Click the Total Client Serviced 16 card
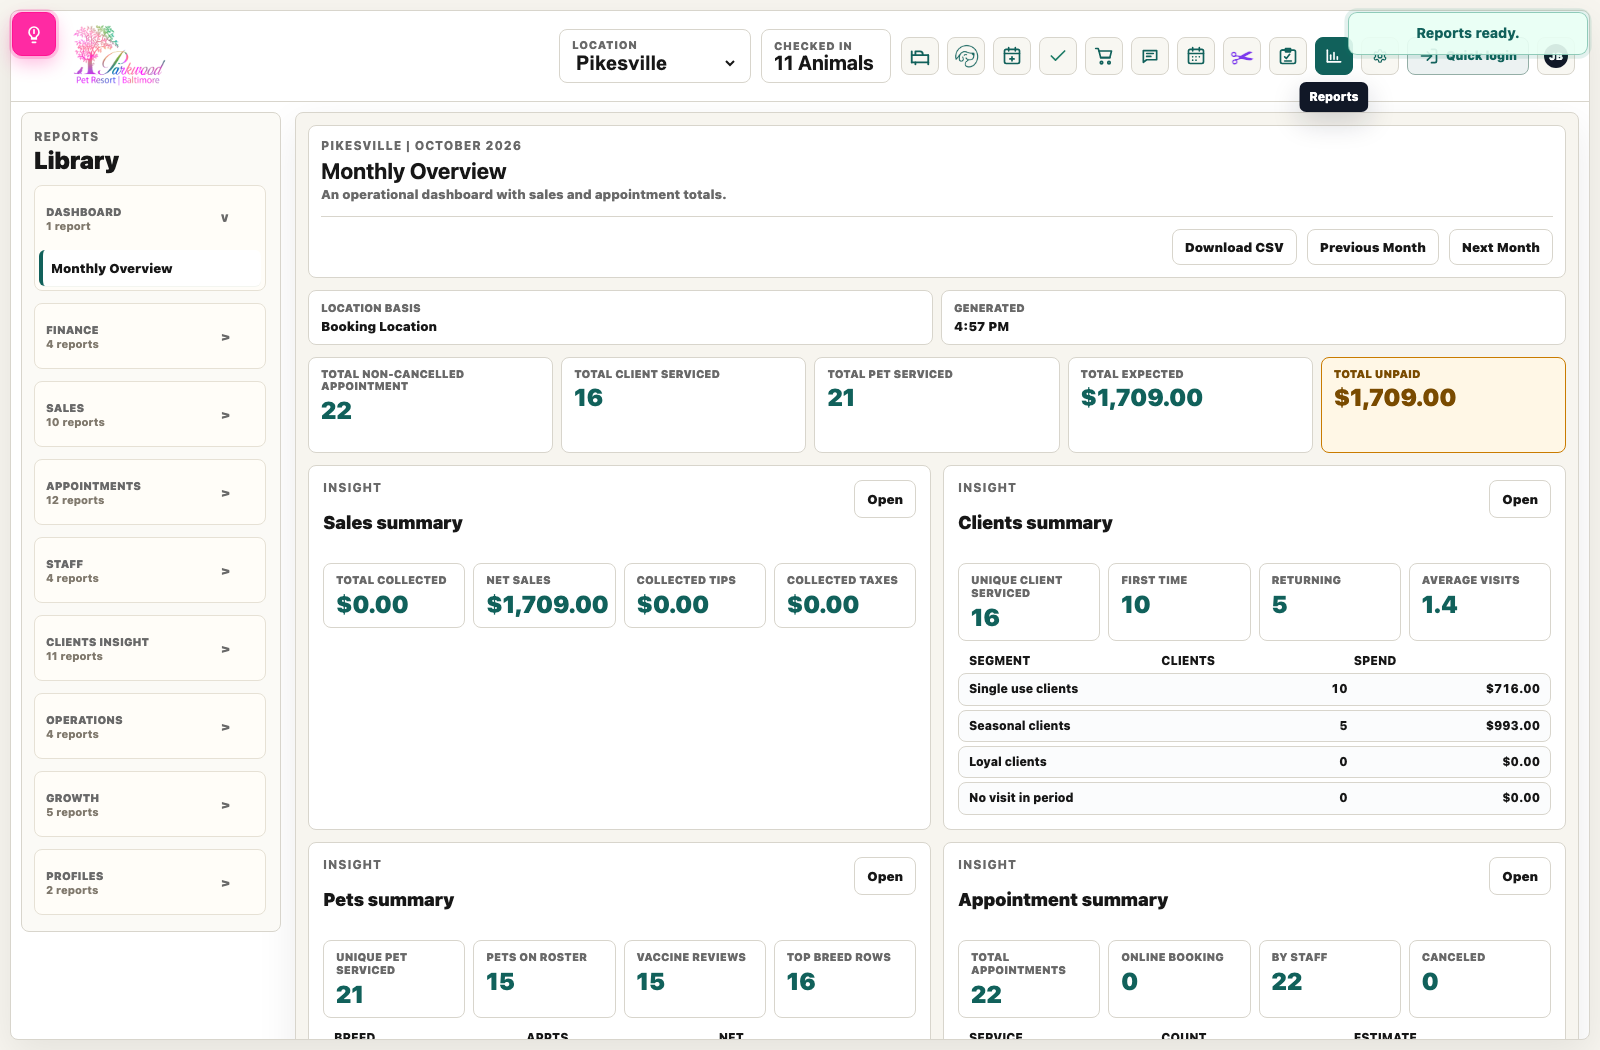Screen dimensions: 1600x1050 683,405
